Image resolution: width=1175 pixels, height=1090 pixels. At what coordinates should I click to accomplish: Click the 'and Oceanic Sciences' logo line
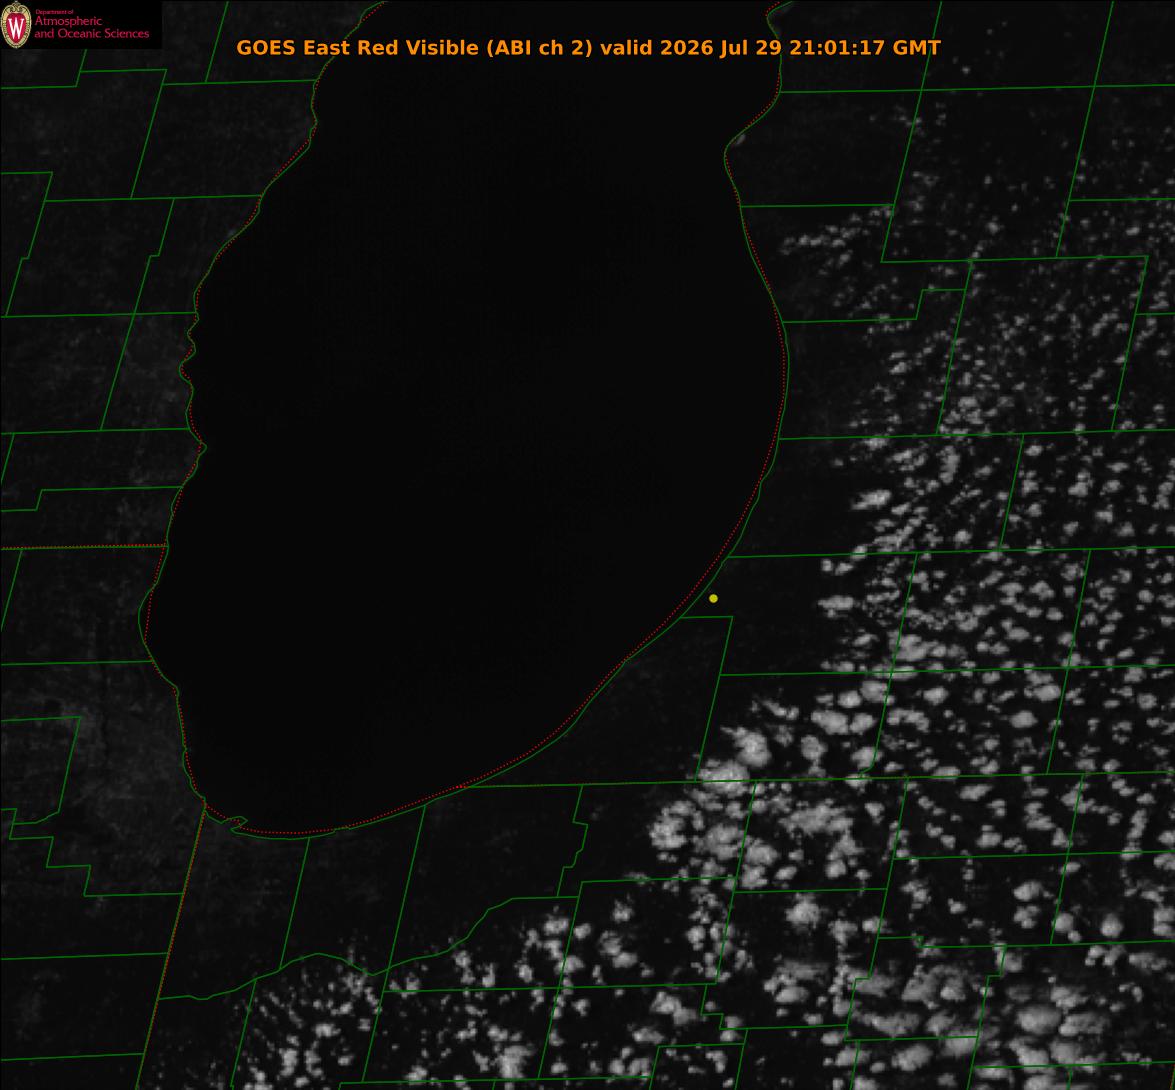[x=91, y=34]
